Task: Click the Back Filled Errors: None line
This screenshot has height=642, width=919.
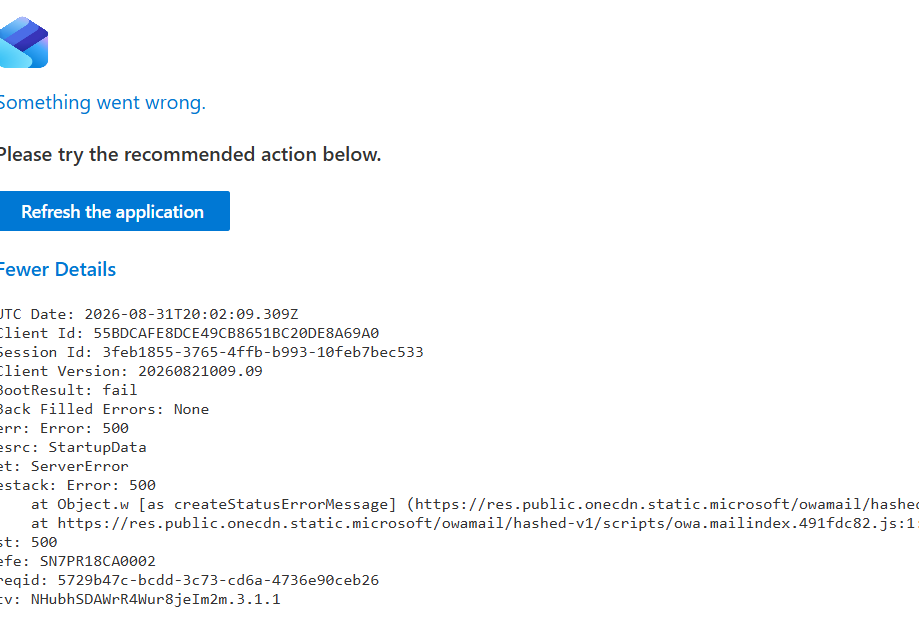Action: tap(104, 409)
